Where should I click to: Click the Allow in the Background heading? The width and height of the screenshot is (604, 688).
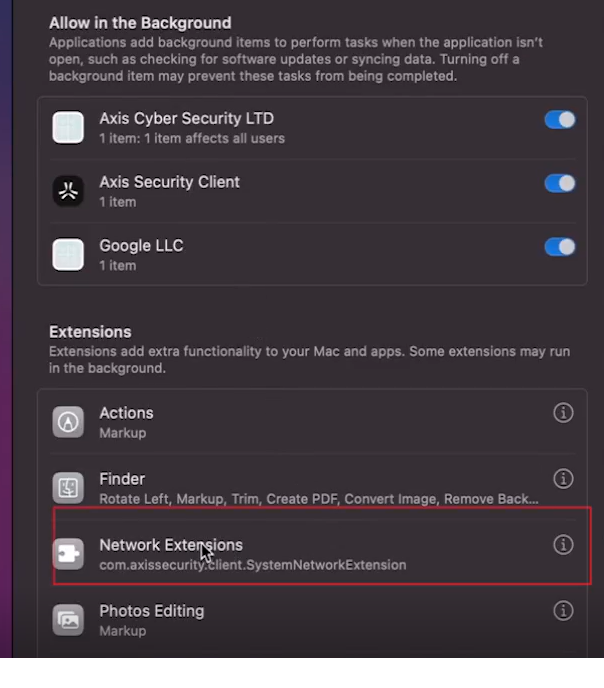tap(140, 23)
